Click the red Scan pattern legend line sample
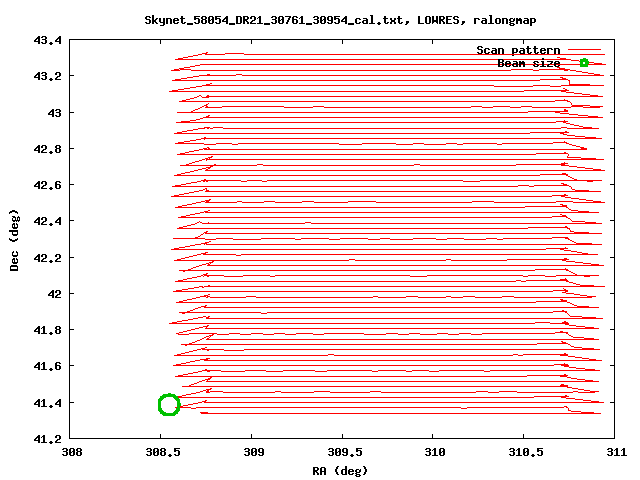 [584, 50]
